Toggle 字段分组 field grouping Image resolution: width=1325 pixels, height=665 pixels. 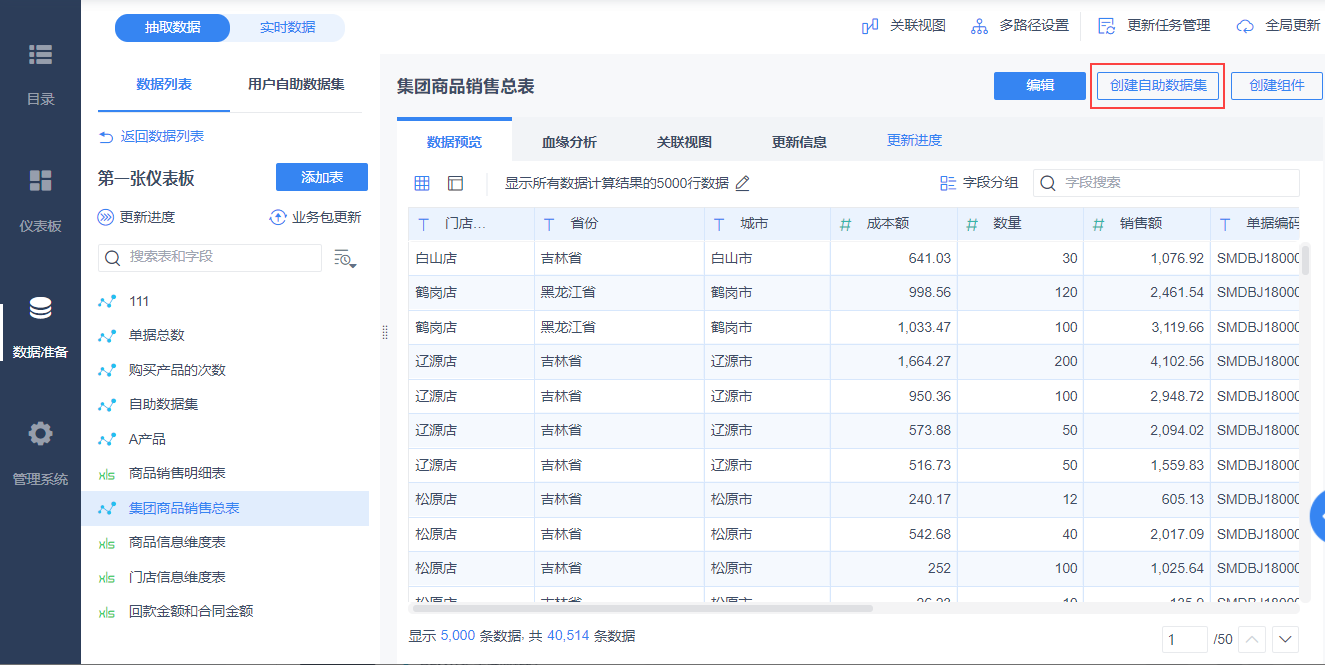point(979,183)
